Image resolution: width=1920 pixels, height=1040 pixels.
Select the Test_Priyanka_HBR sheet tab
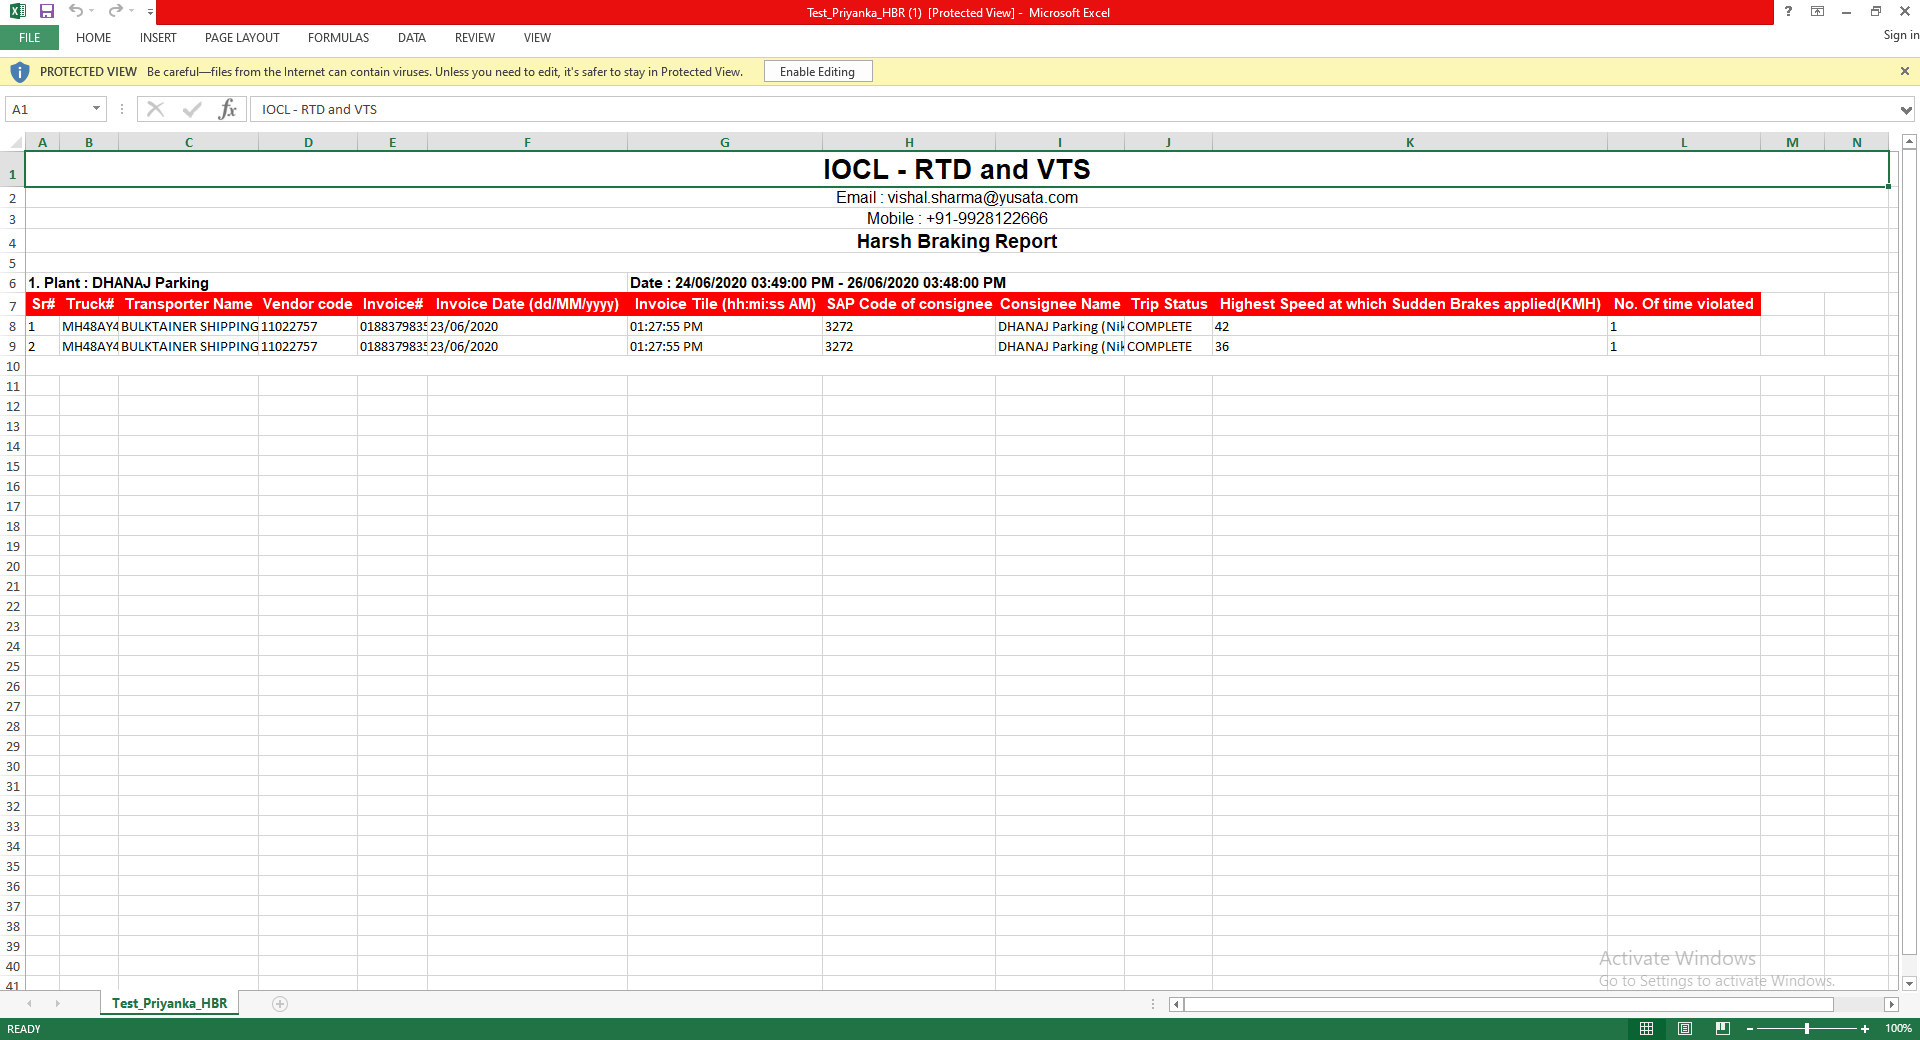point(169,1003)
